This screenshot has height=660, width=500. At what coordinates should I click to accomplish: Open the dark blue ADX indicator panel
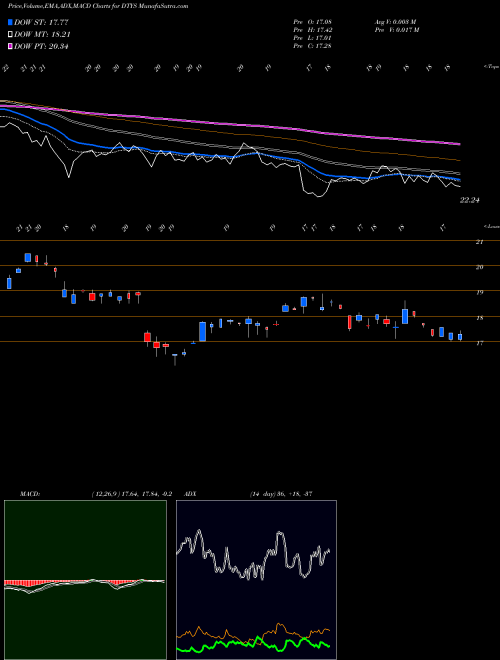click(x=256, y=580)
